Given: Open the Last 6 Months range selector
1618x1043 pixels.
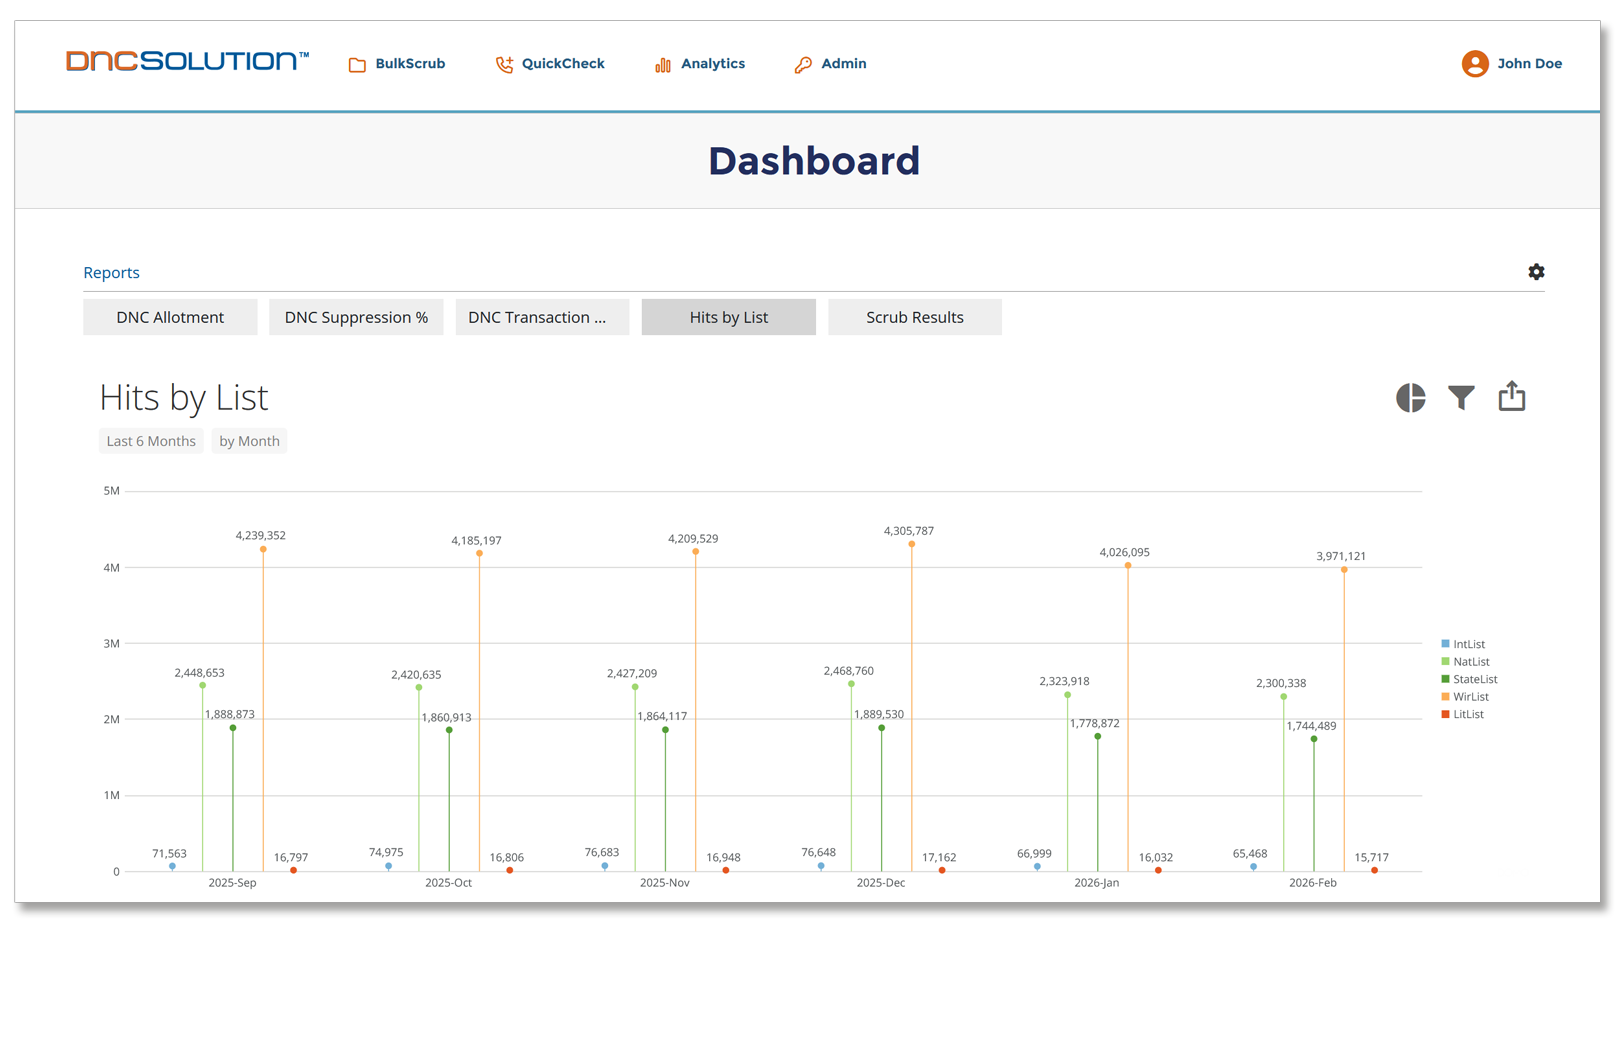Looking at the screenshot, I should point(151,441).
